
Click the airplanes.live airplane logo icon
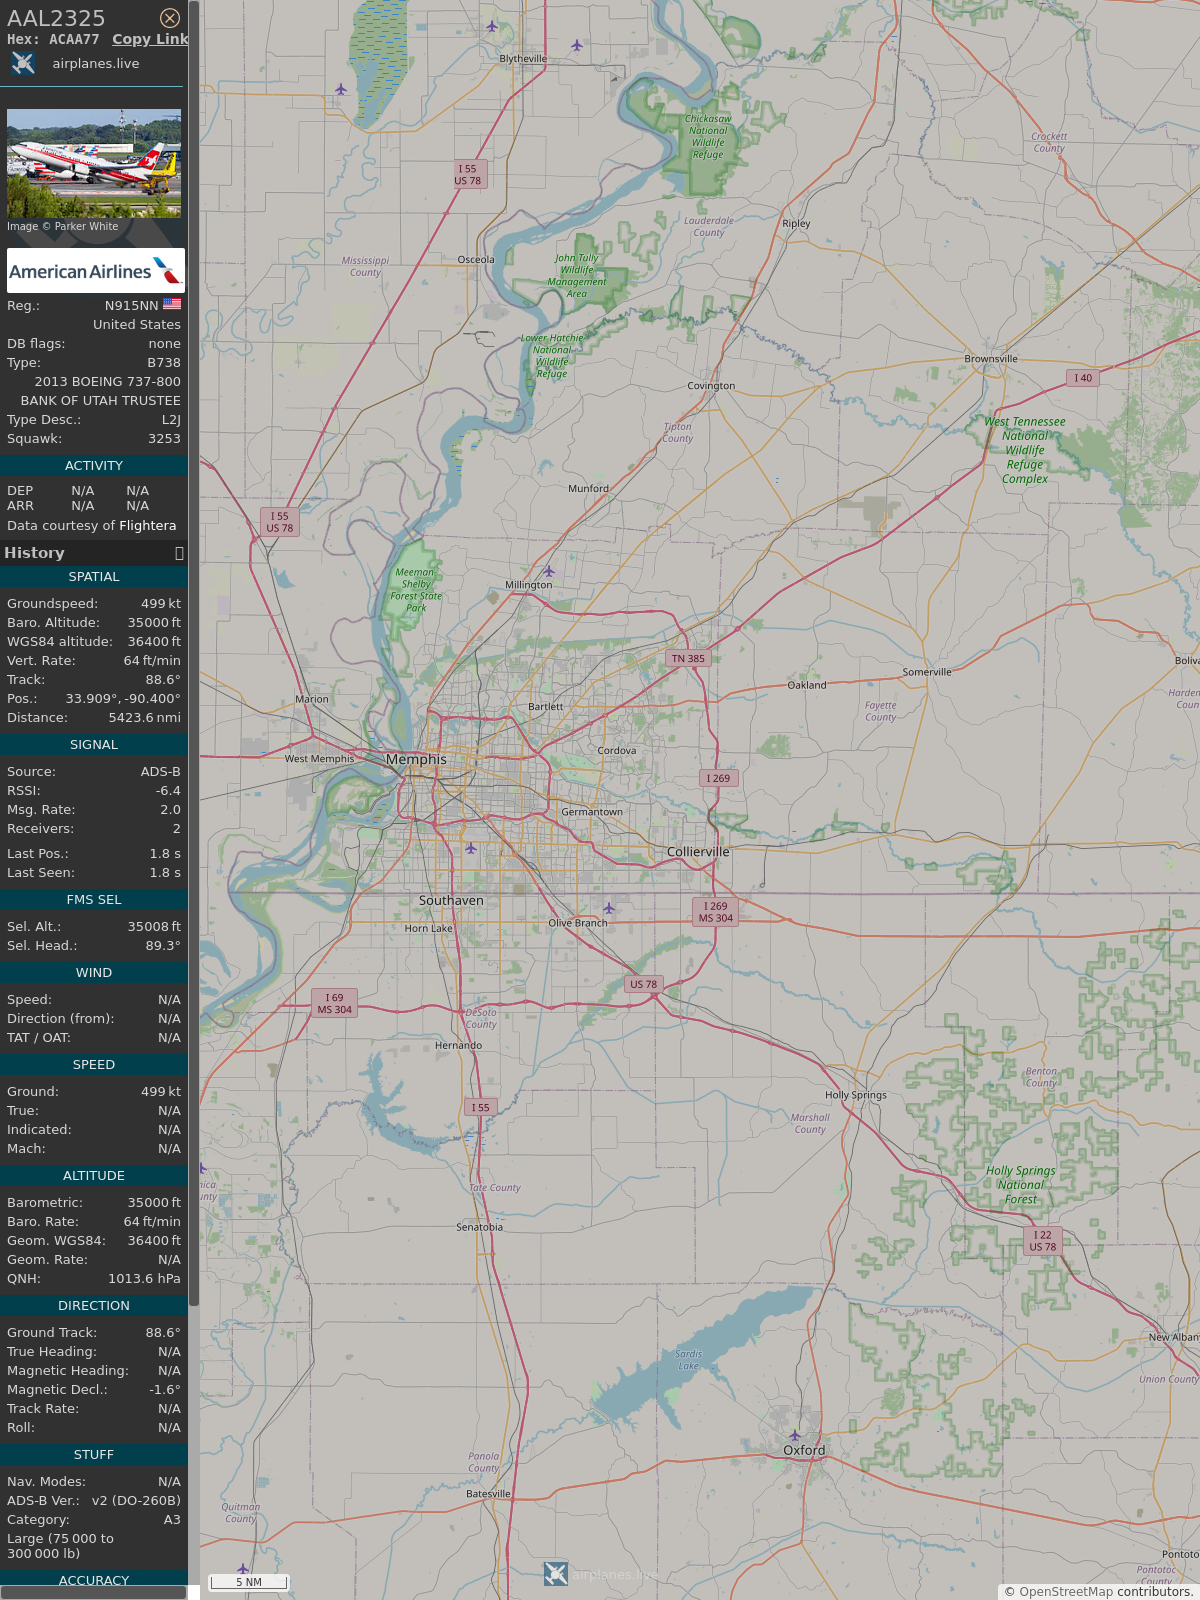tap(23, 63)
